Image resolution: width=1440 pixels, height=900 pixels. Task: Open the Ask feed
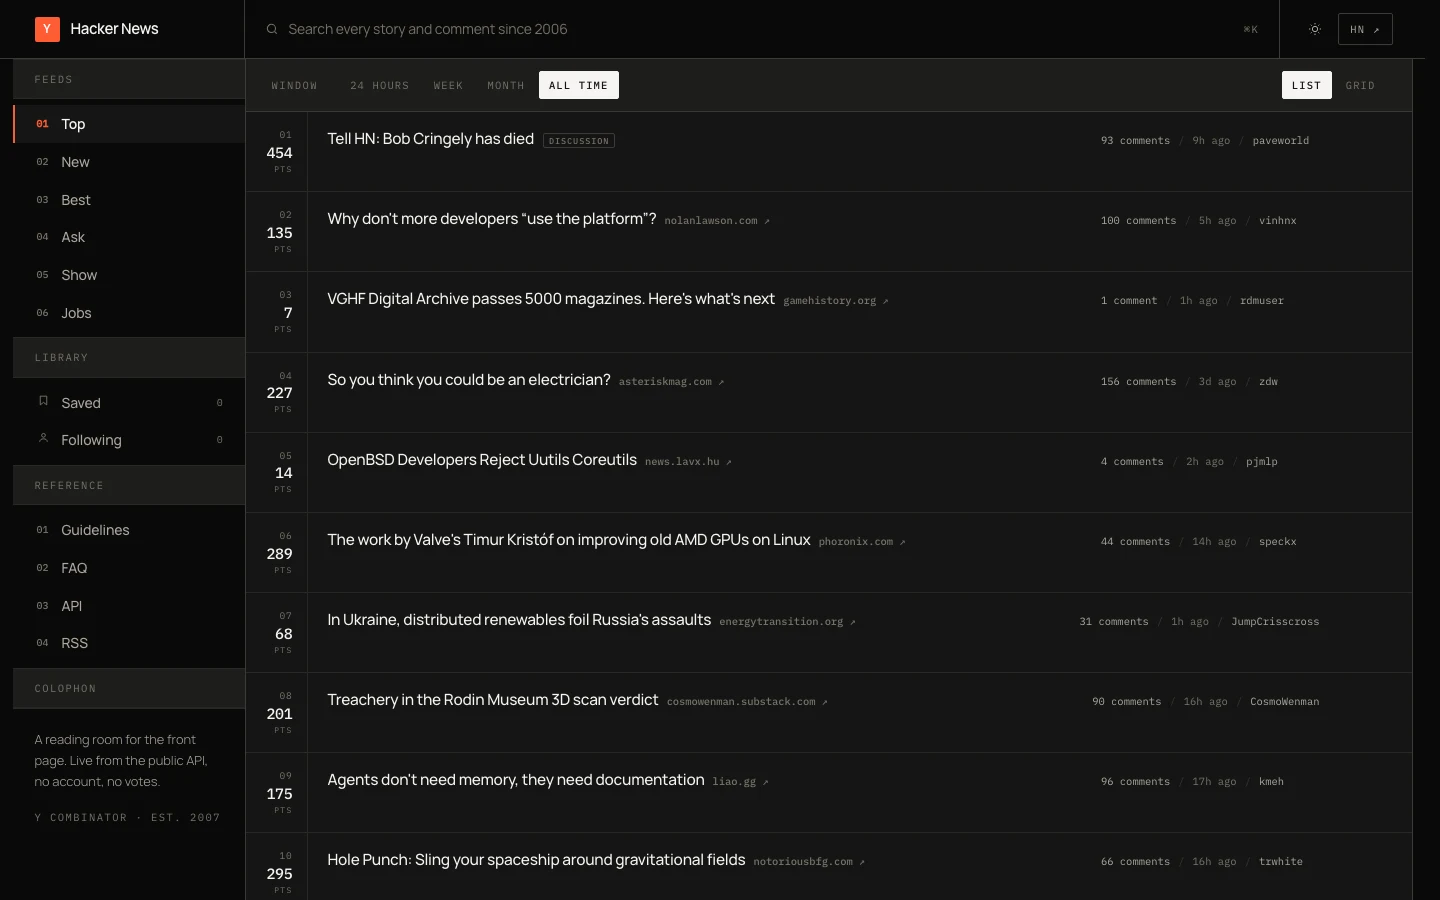pos(129,237)
